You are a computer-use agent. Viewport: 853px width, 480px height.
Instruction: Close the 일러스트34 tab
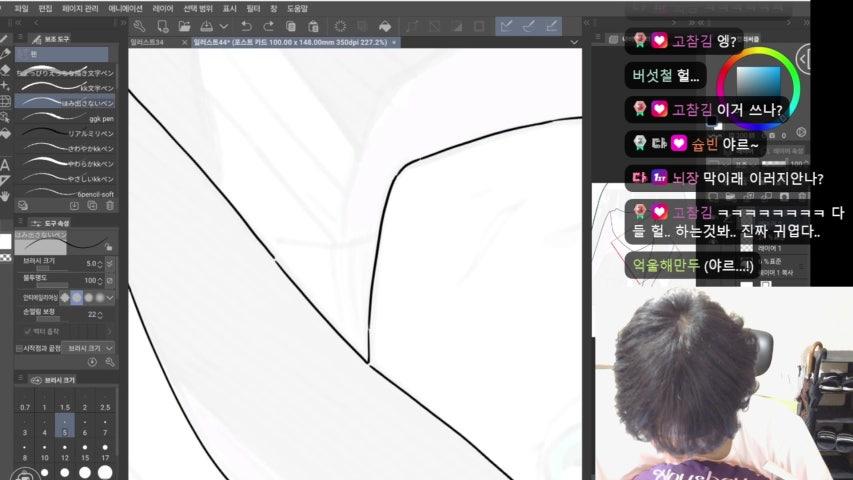tap(184, 42)
